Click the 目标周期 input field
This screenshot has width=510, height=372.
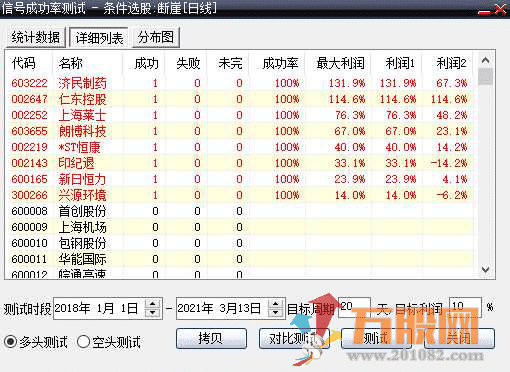click(354, 308)
